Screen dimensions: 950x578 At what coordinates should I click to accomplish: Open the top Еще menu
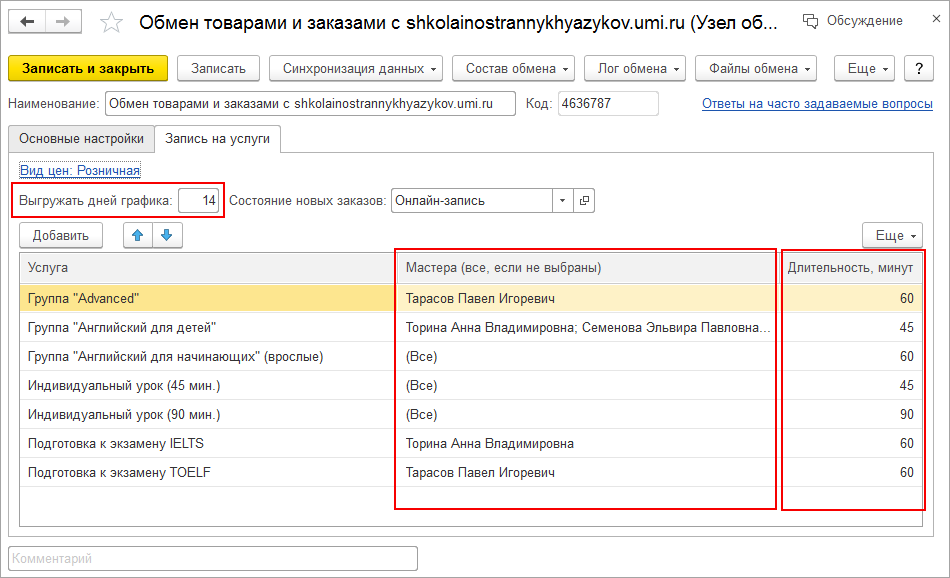865,68
